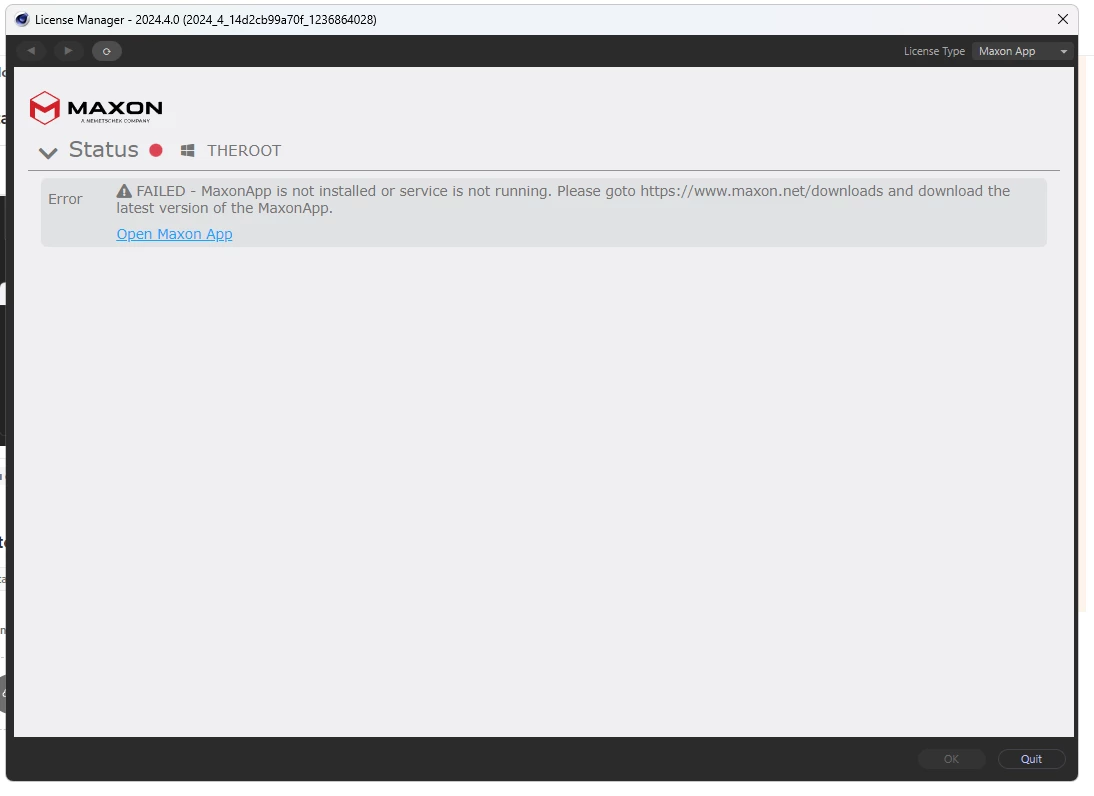The image size is (1094, 796).
Task: Collapse the Status section chevron
Action: click(48, 152)
